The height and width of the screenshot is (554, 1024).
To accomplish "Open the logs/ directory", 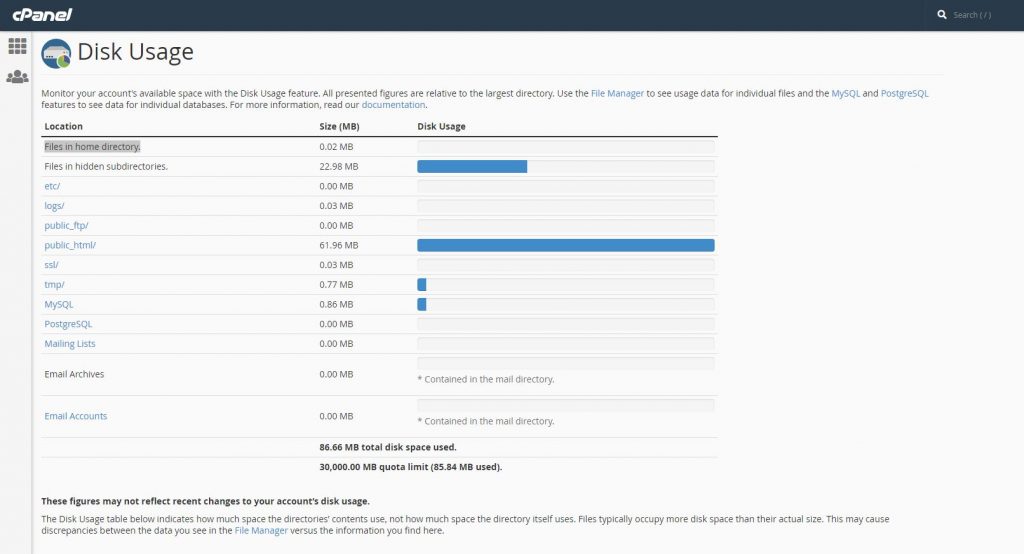I will (x=54, y=206).
